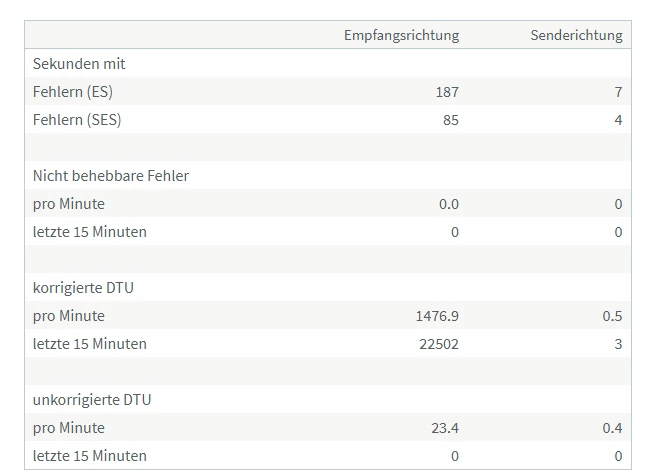Click the 0.5 Senderichtung value
This screenshot has width=651, height=476.
click(612, 316)
